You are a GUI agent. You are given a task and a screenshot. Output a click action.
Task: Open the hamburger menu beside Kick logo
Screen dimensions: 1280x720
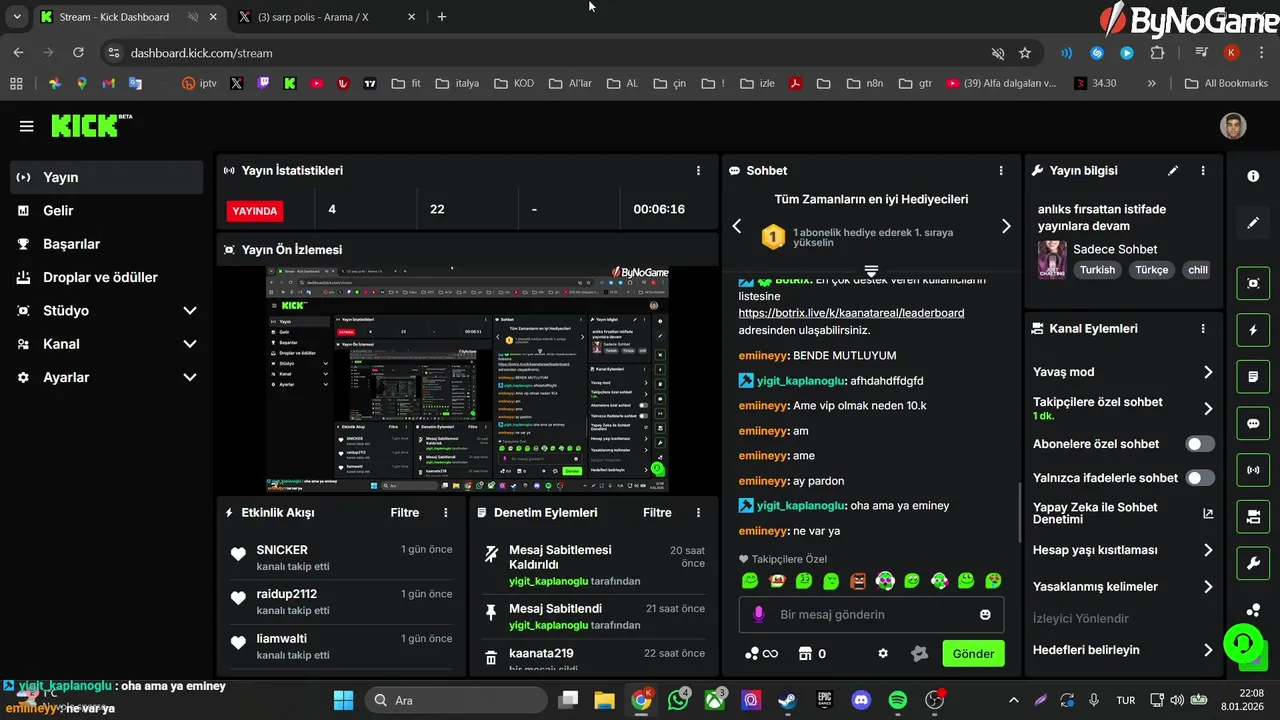click(26, 126)
